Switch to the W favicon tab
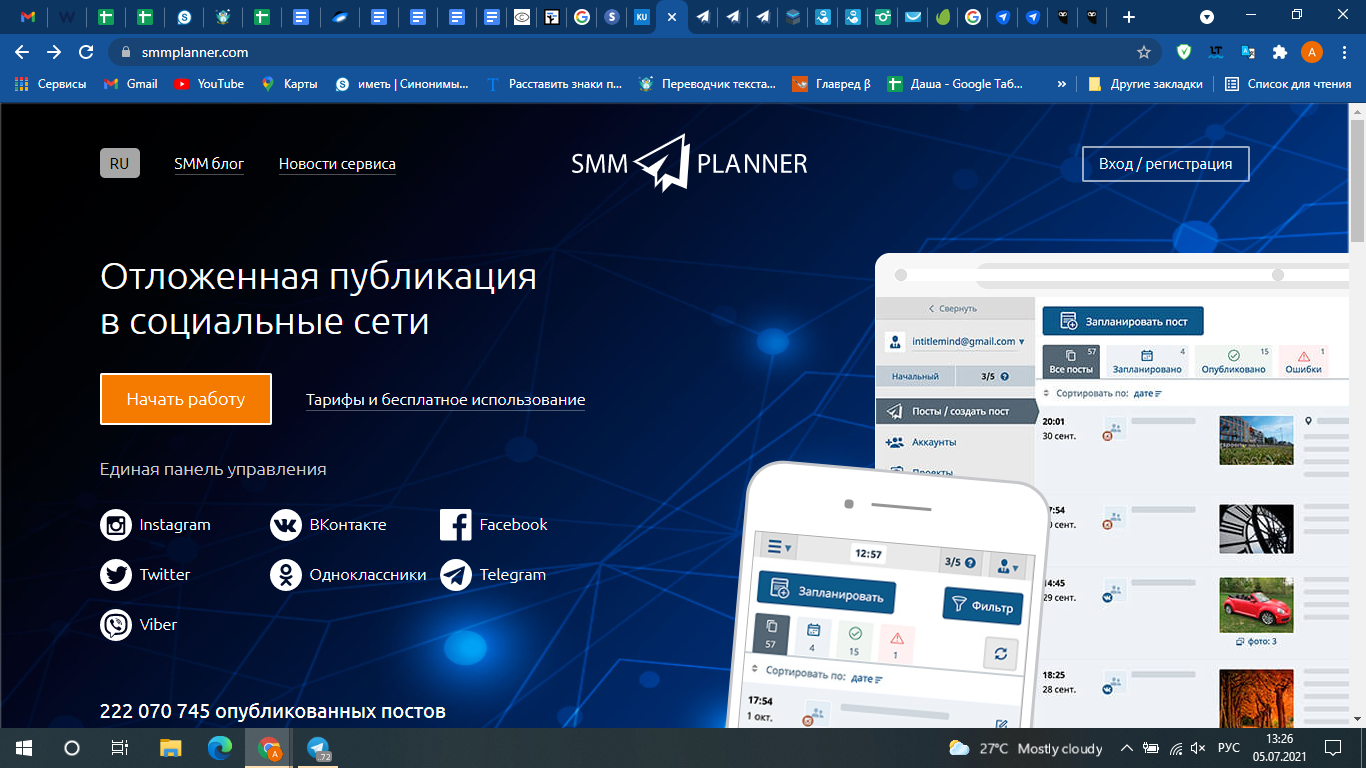The height and width of the screenshot is (768, 1366). (66, 17)
